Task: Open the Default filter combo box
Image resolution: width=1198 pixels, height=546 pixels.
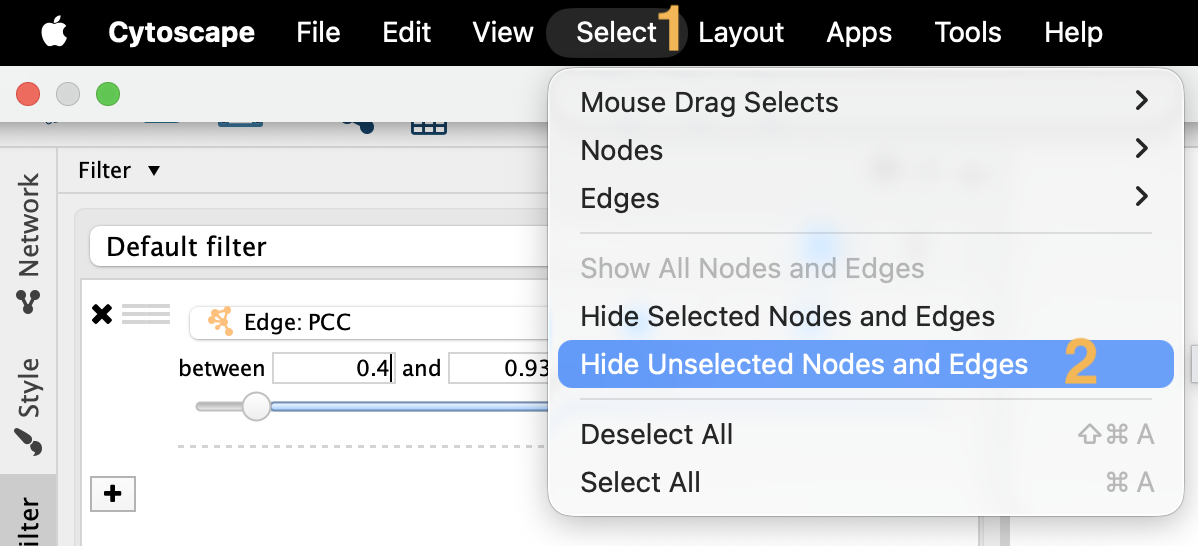Action: [320, 246]
